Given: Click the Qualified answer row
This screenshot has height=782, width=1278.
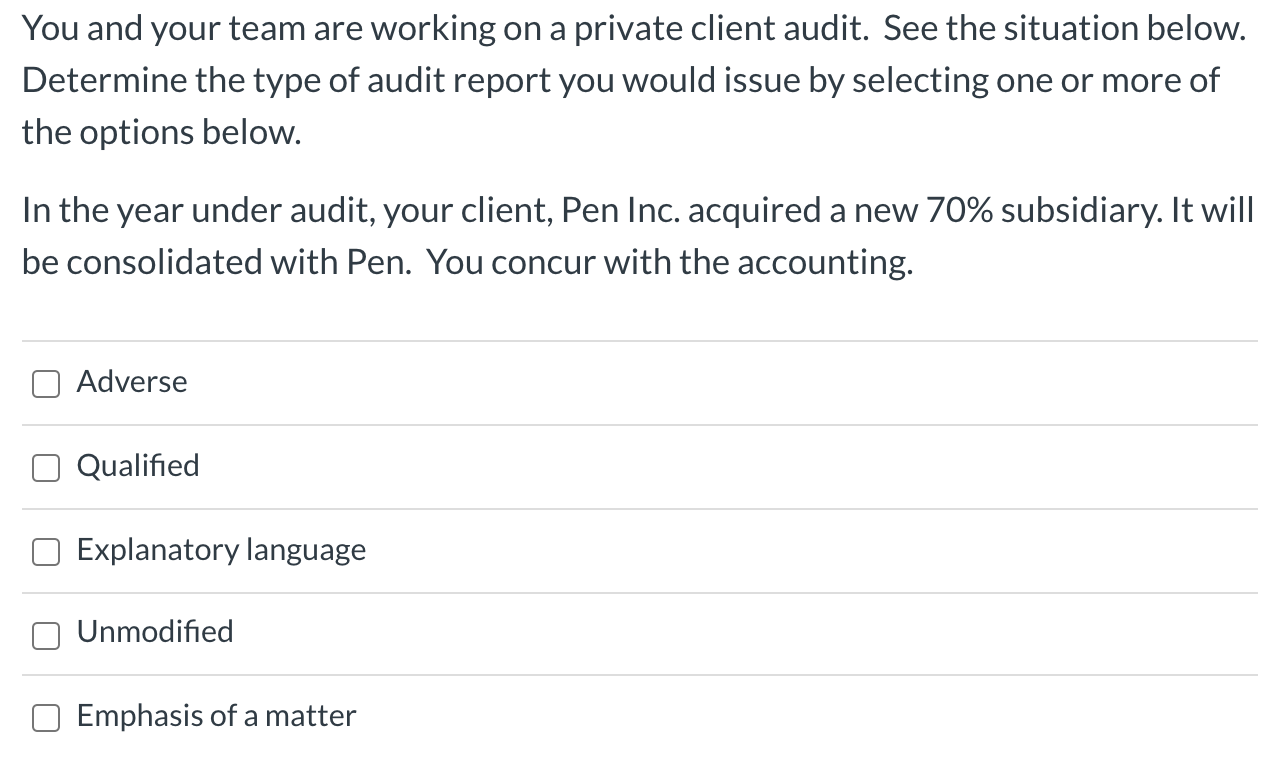Looking at the screenshot, I should 400,467.
